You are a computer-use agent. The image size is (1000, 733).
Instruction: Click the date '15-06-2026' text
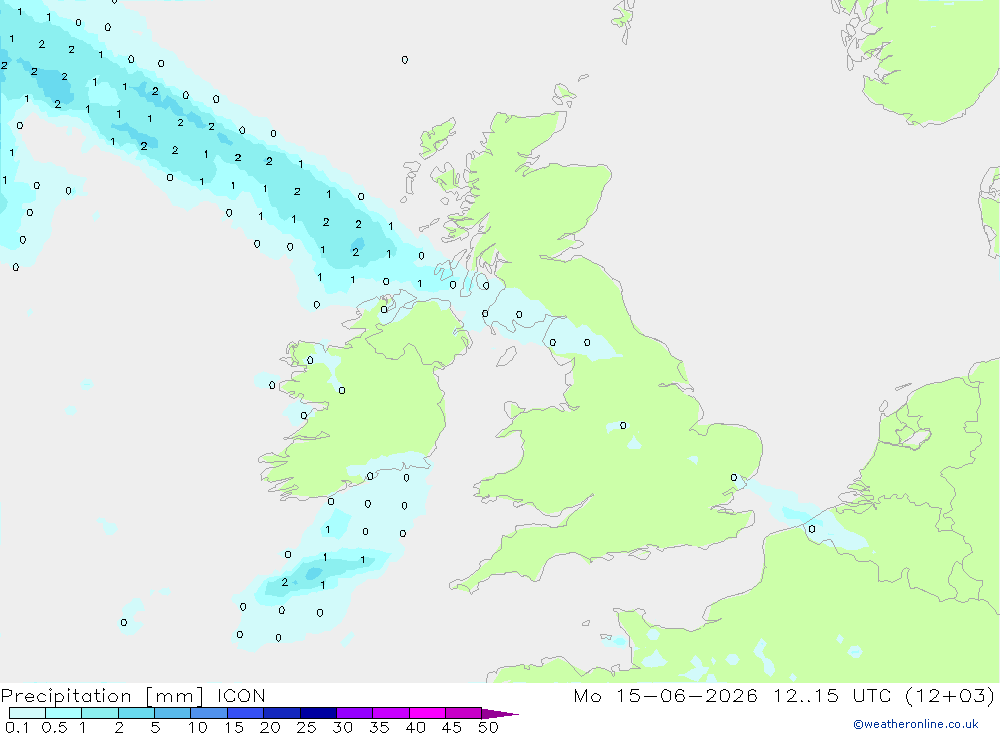pos(686,695)
